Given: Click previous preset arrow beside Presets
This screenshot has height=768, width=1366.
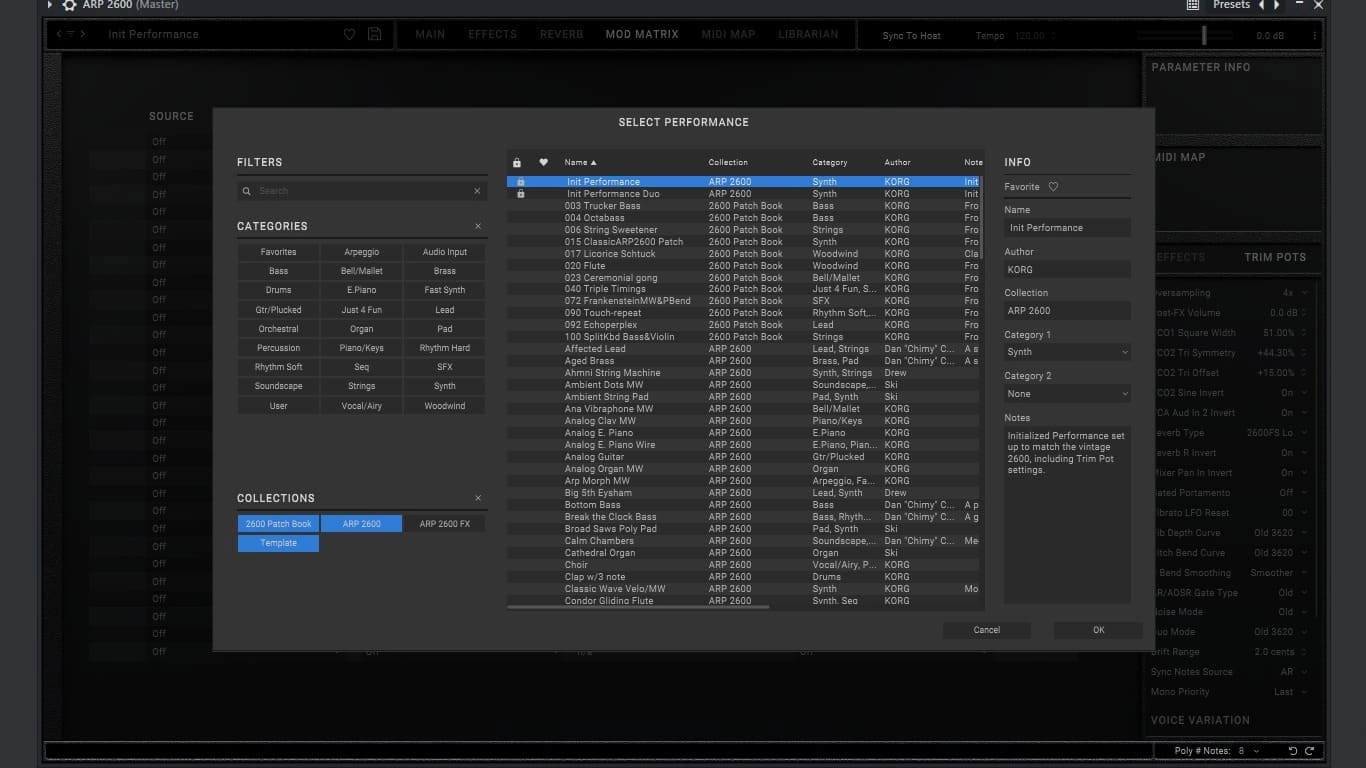Looking at the screenshot, I should click(x=1261, y=5).
